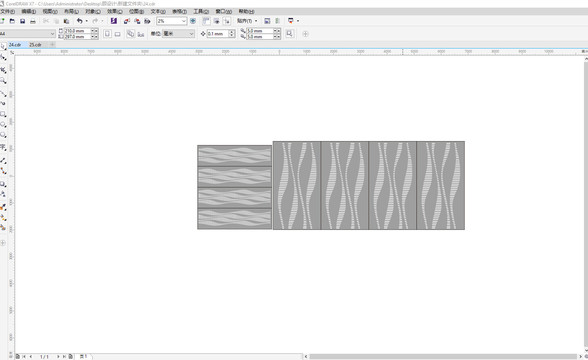Select the Shape tool
The width and height of the screenshot is (588, 360).
3,57
